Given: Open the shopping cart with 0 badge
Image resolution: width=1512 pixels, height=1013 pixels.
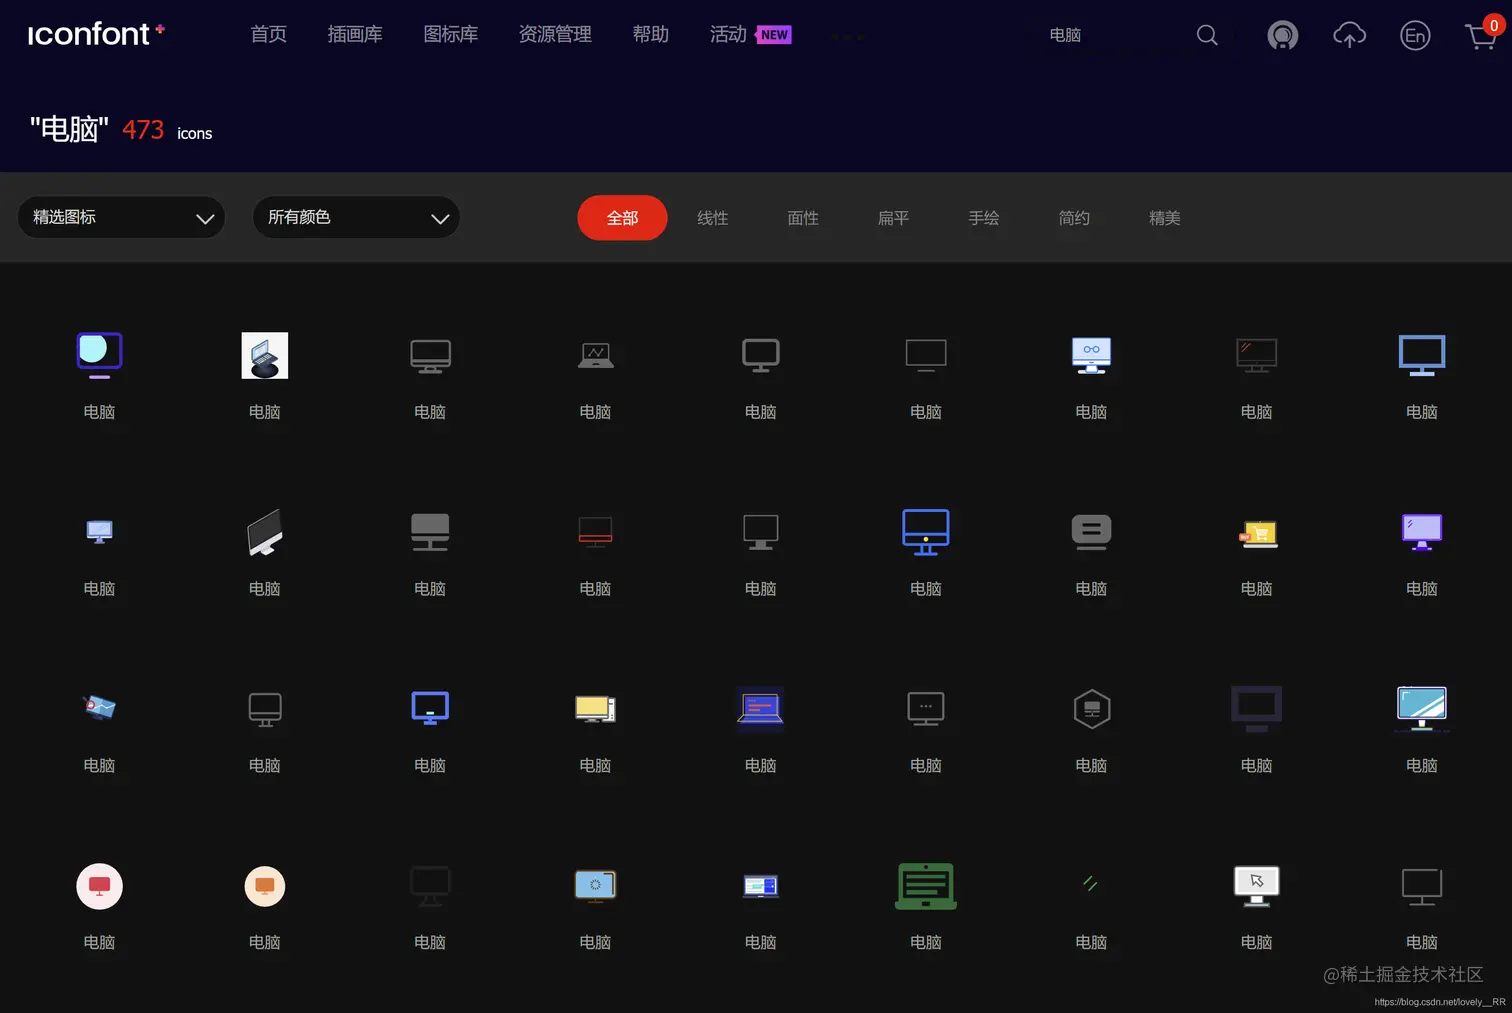Looking at the screenshot, I should pos(1480,35).
